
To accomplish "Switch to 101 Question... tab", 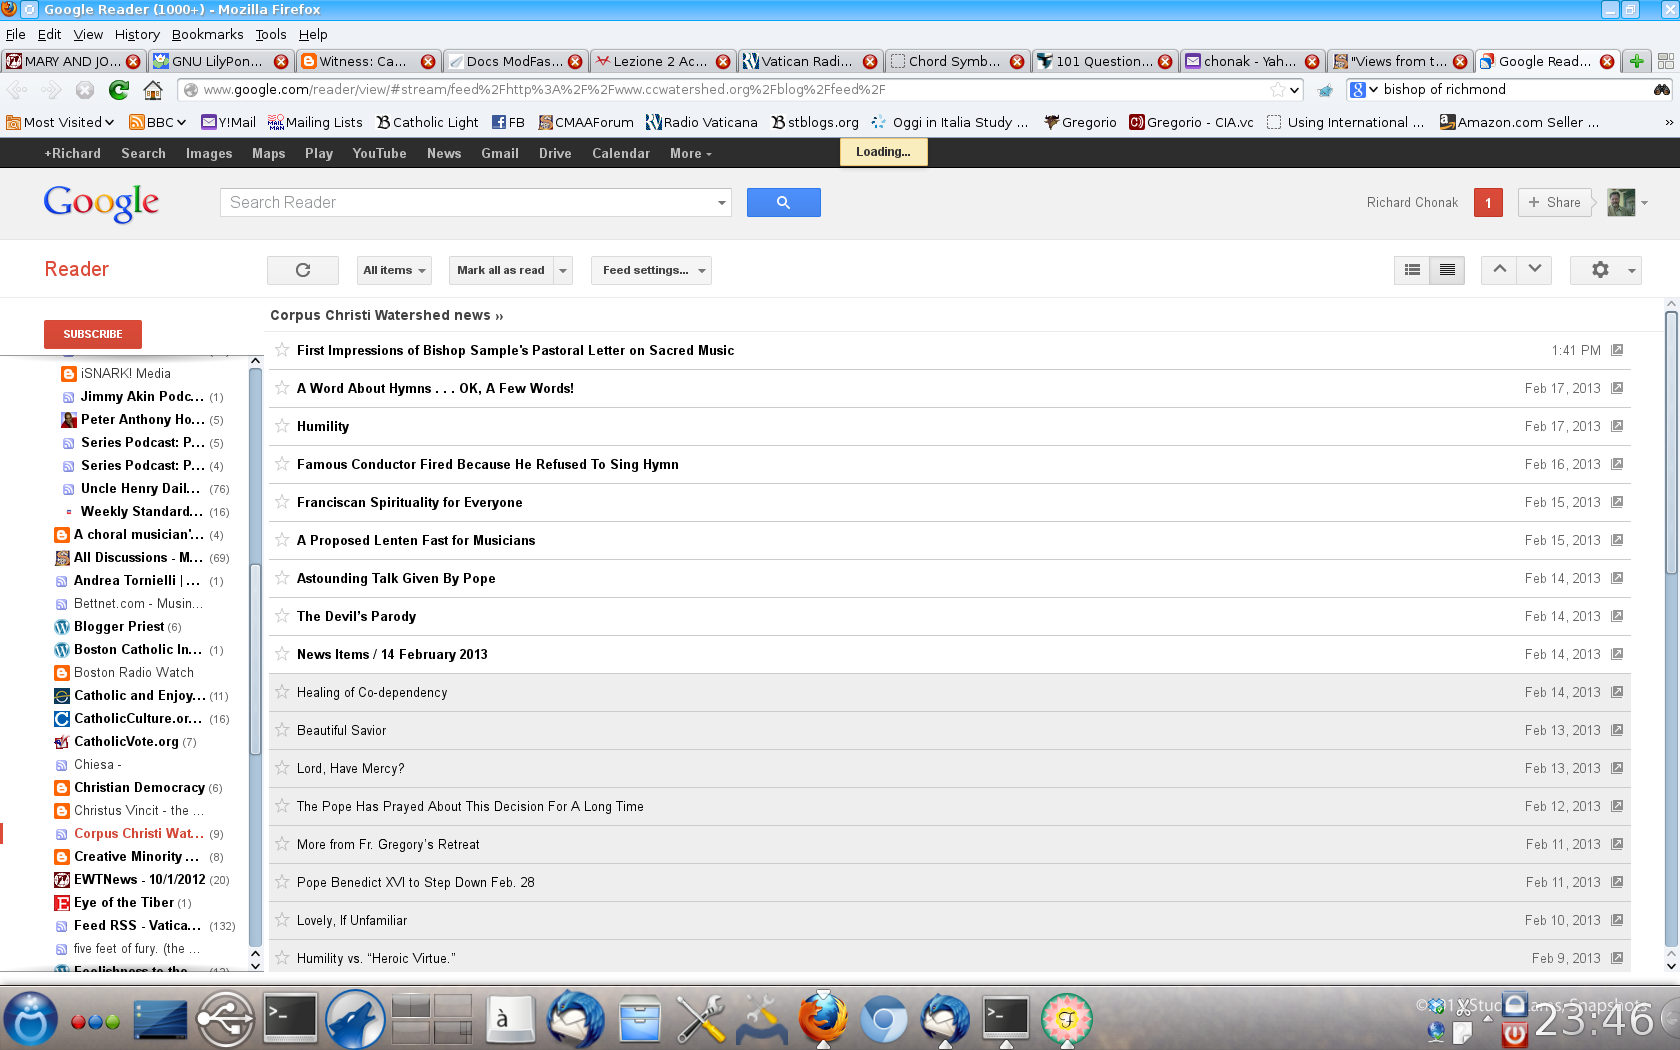I will (x=1104, y=61).
